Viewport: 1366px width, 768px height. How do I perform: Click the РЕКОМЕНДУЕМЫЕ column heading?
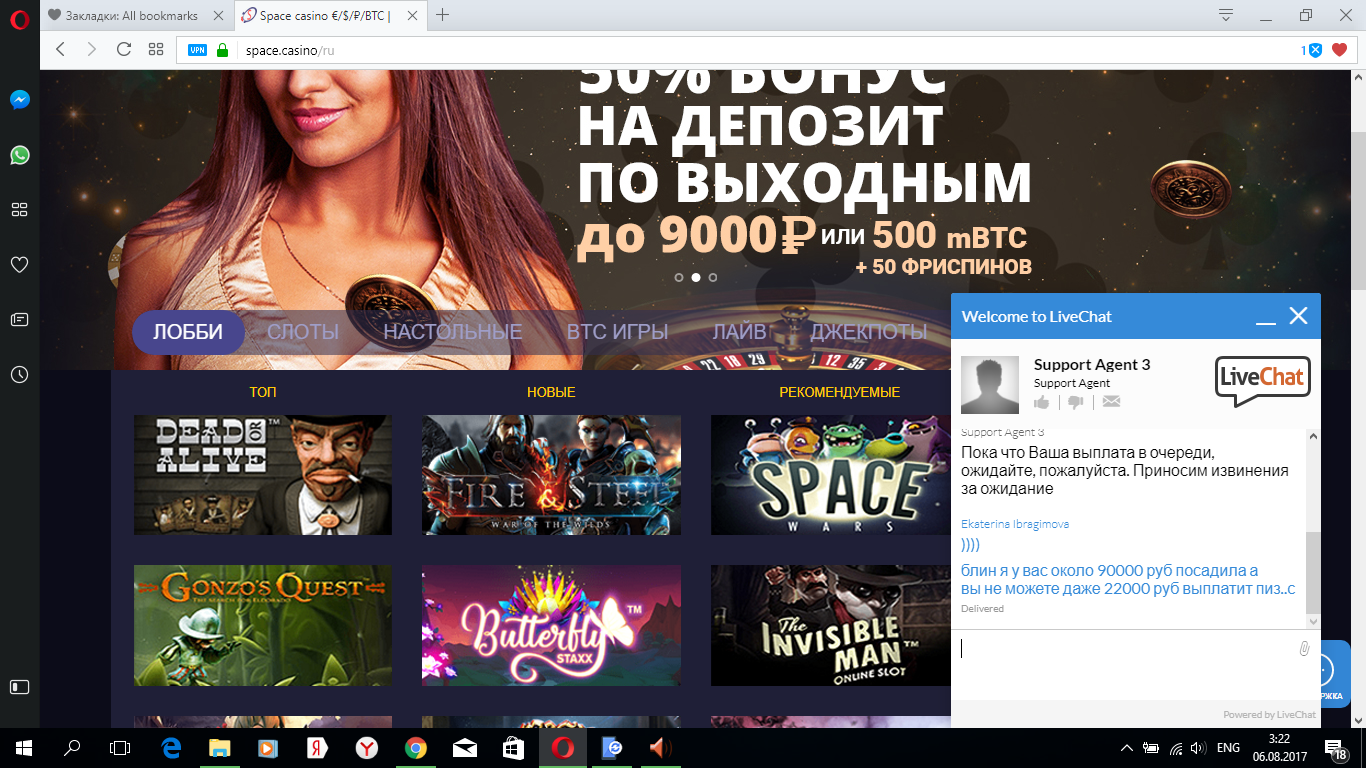pyautogui.click(x=840, y=392)
